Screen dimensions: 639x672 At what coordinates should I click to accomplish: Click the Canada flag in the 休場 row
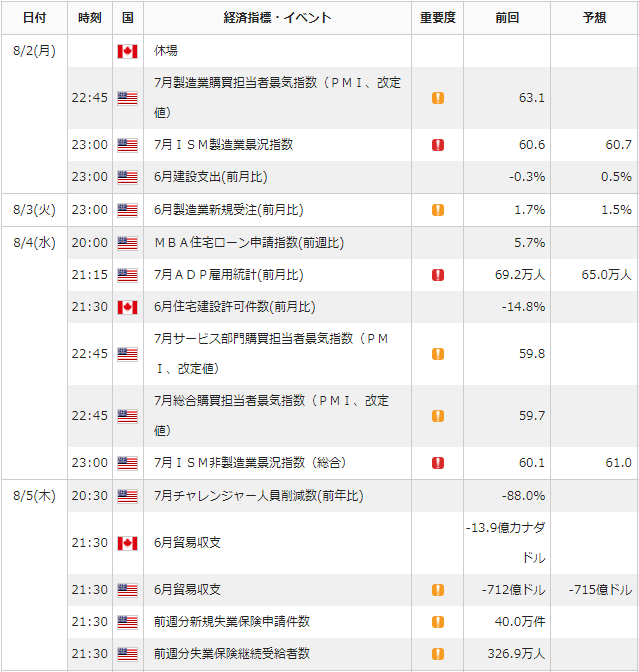click(127, 51)
